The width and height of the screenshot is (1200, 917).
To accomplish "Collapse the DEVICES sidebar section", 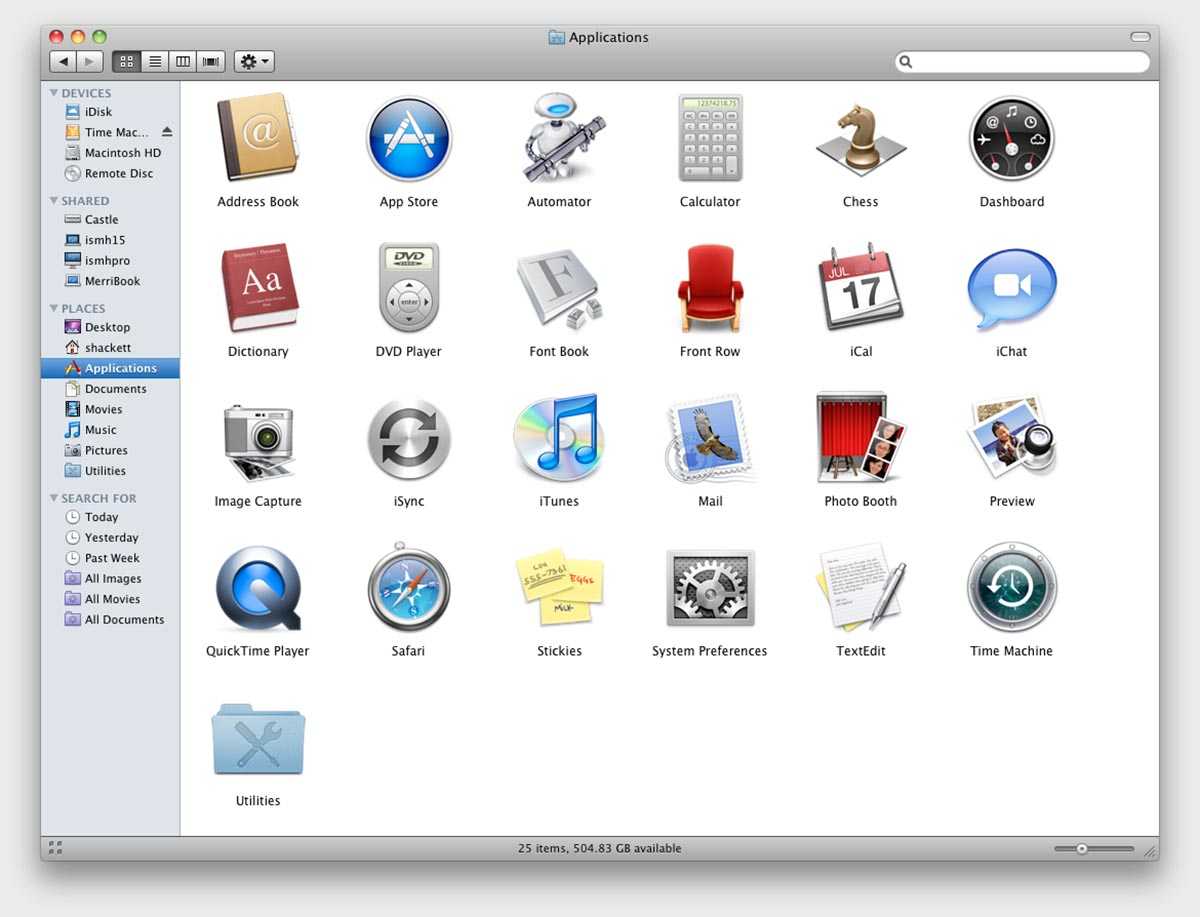I will (x=54, y=93).
